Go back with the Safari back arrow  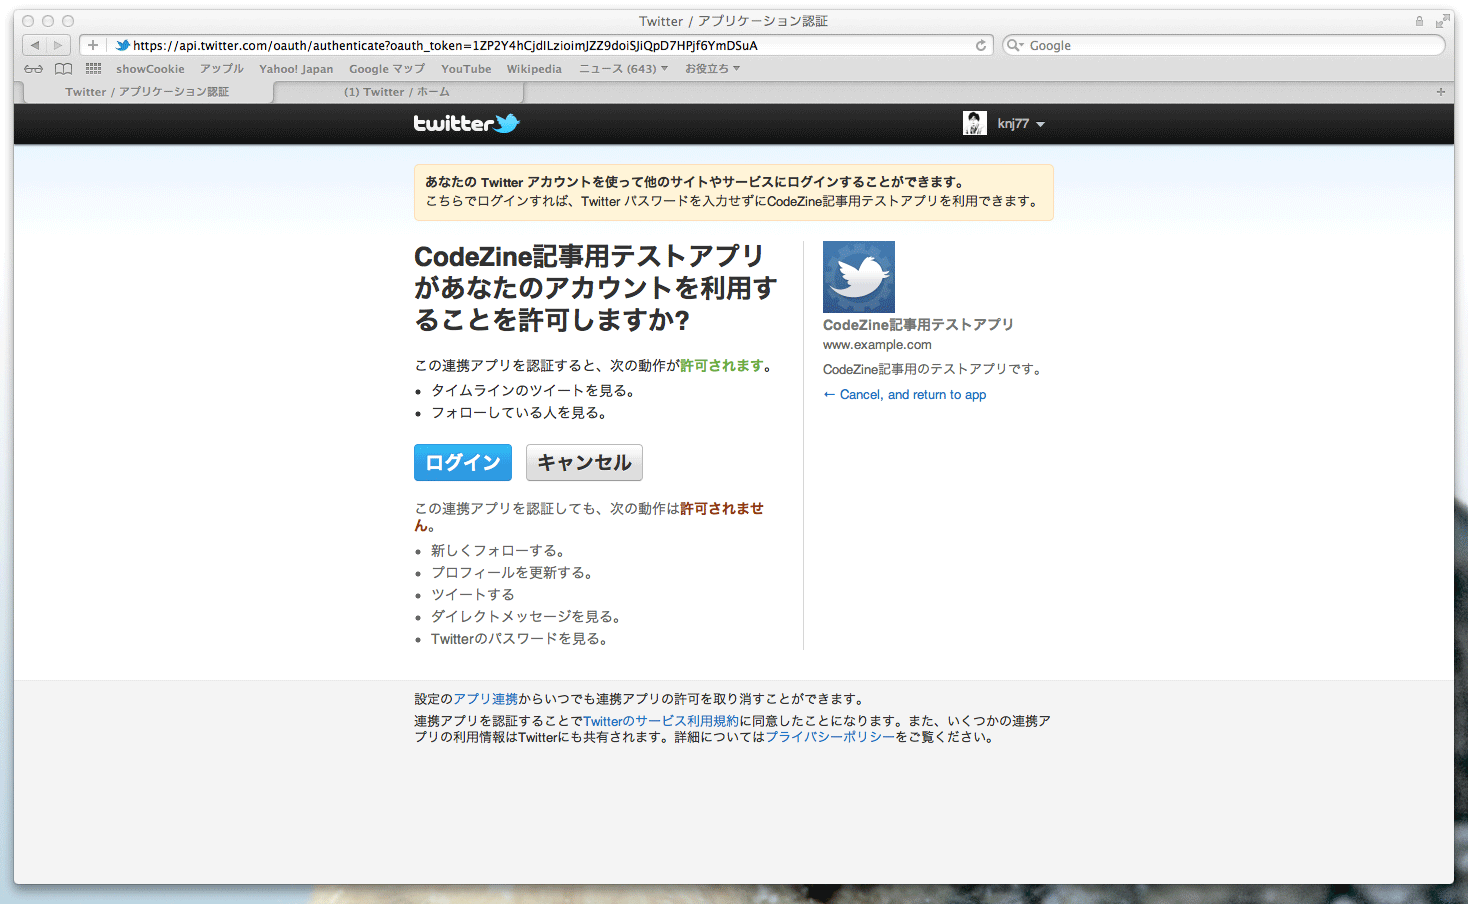click(35, 45)
